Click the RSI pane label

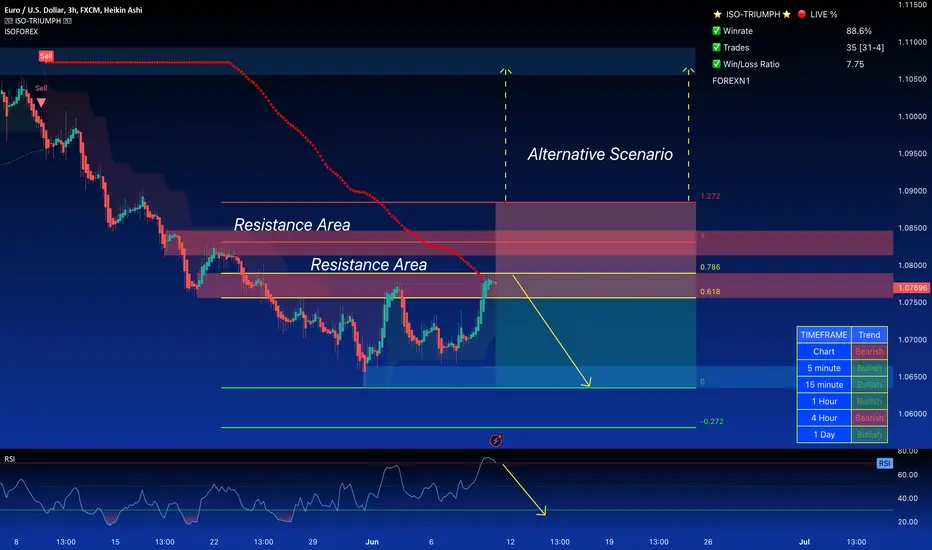(10, 459)
